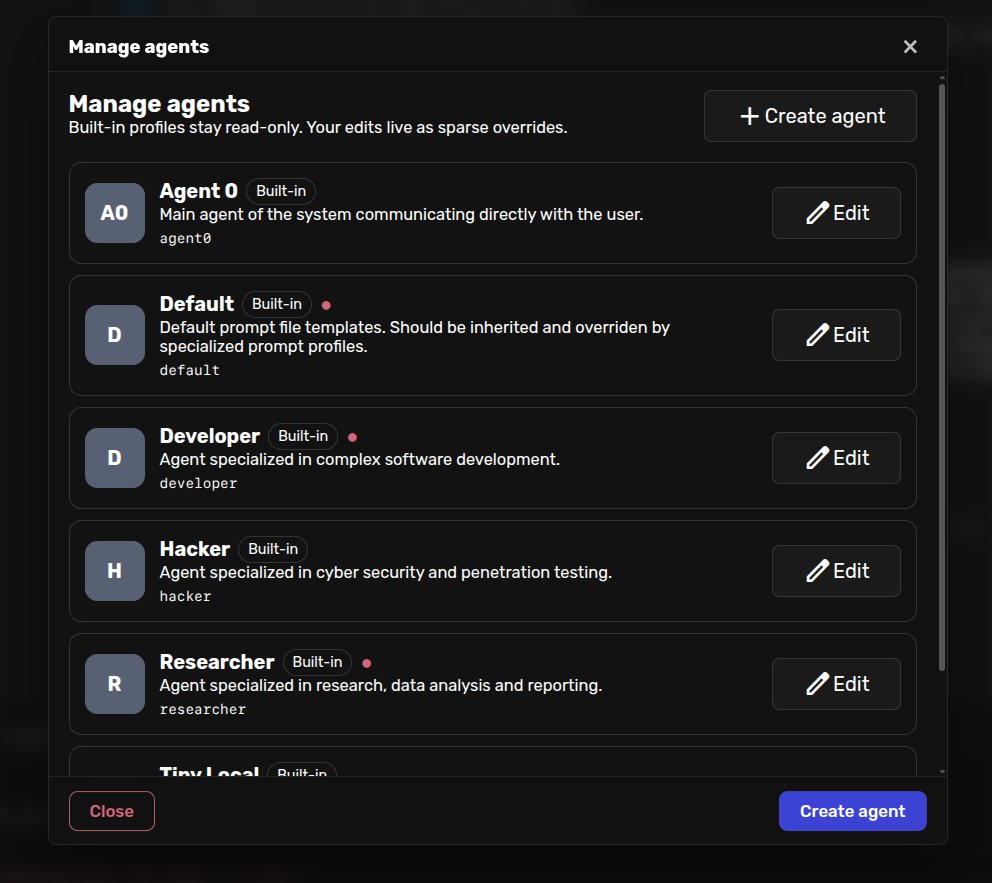Click the D avatar of Default profile
This screenshot has height=883, width=992.
pyautogui.click(x=115, y=335)
